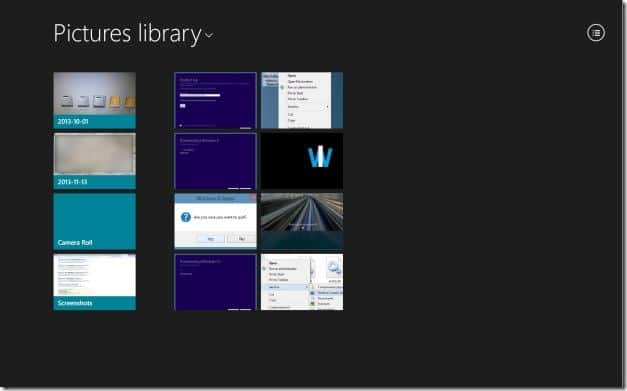Viewport: 627px width, 391px height.
Task: Open the context menu screenshot in top row
Action: click(x=302, y=100)
